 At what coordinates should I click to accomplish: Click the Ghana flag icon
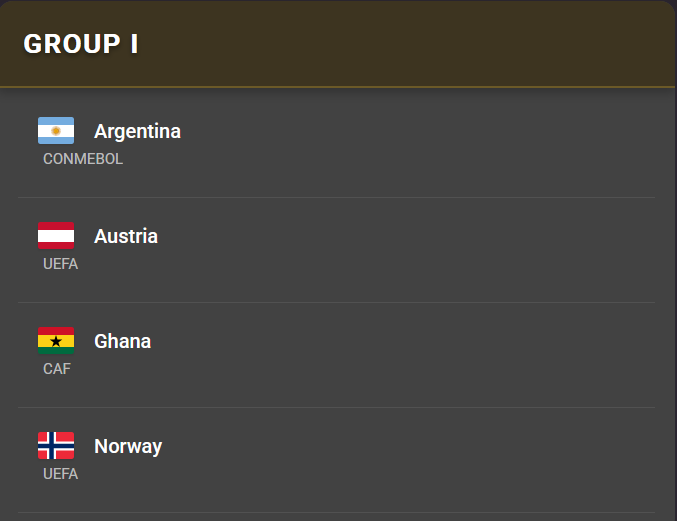click(56, 341)
